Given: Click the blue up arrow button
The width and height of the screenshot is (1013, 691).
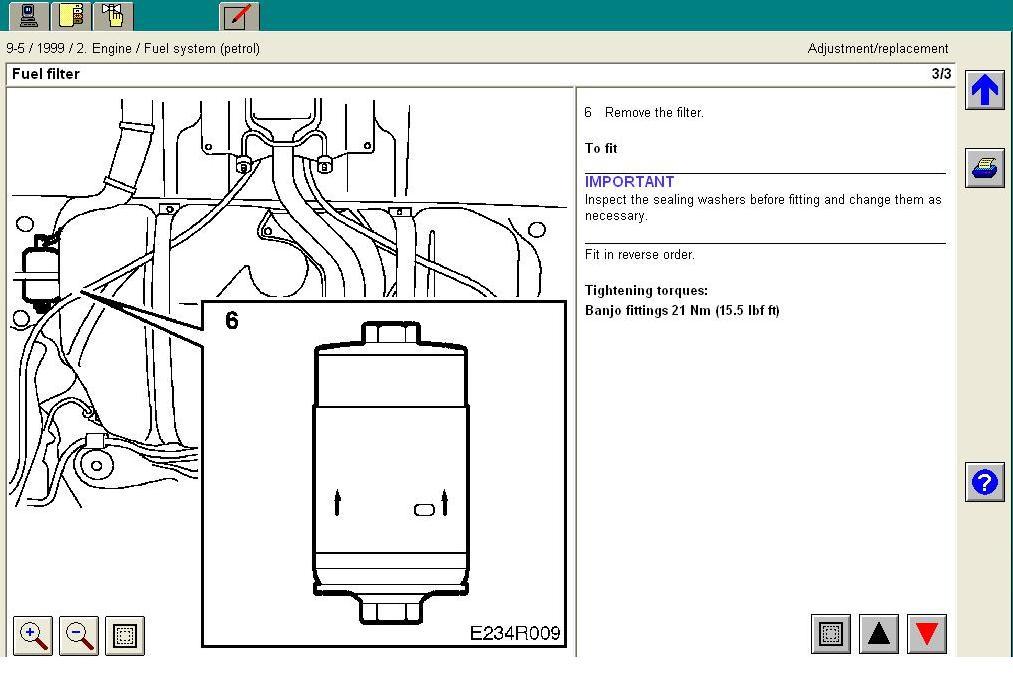Looking at the screenshot, I should click(985, 90).
